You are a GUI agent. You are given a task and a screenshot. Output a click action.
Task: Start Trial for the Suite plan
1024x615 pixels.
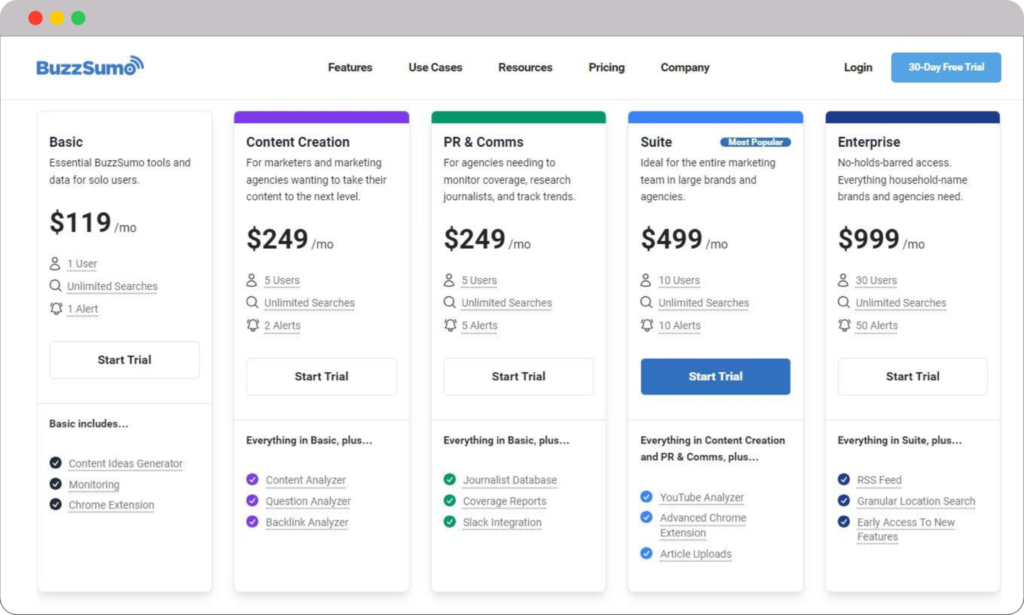tap(715, 377)
